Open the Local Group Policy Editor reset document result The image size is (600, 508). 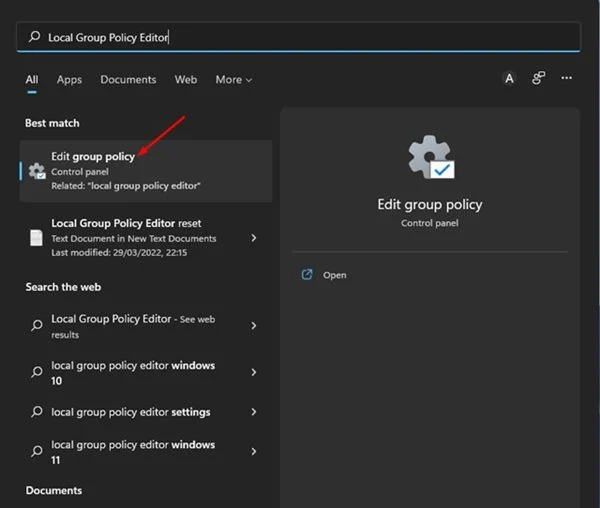pyautogui.click(x=146, y=238)
